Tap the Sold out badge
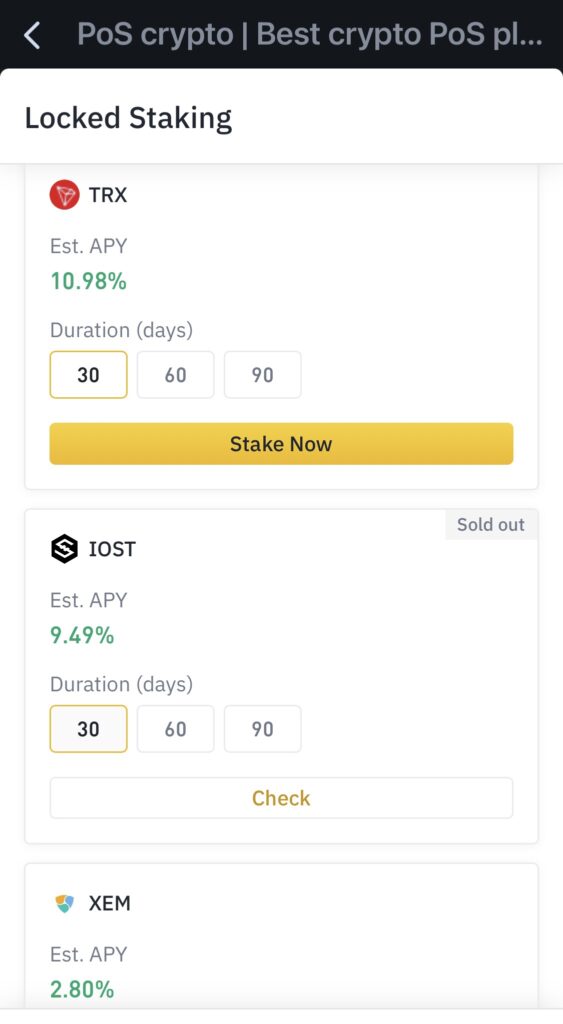The image size is (563, 1024). coord(491,524)
